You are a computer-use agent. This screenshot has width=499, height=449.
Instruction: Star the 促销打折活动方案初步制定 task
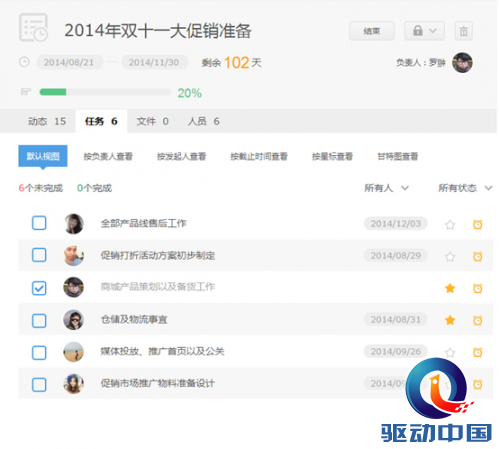pyautogui.click(x=450, y=257)
